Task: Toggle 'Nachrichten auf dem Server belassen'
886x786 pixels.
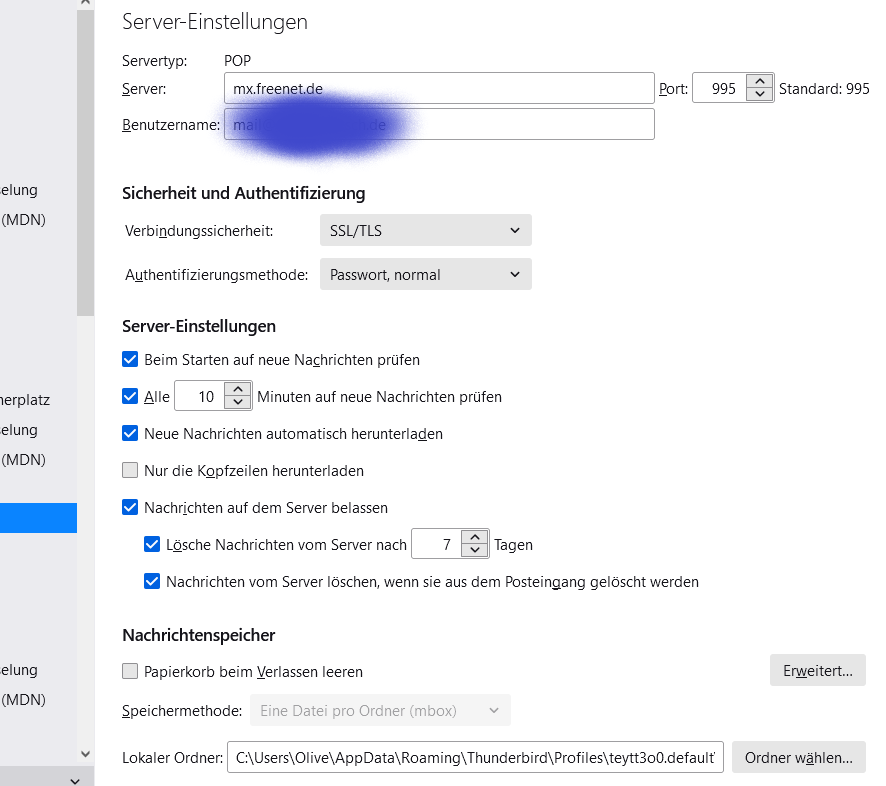Action: tap(130, 507)
